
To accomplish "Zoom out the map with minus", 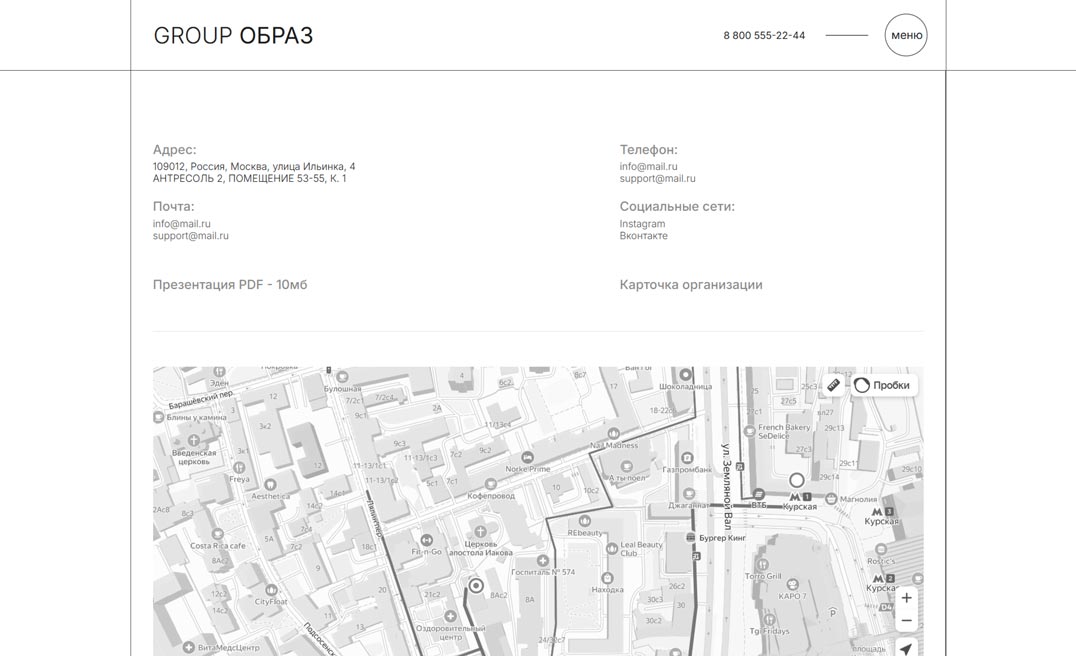I will point(906,620).
